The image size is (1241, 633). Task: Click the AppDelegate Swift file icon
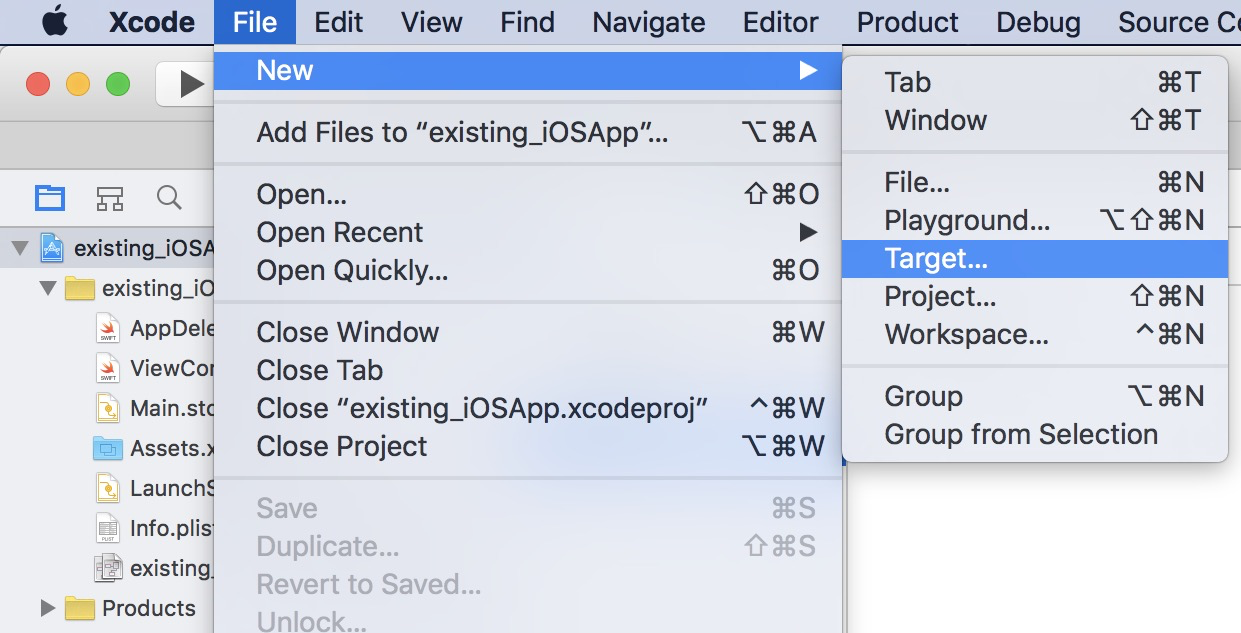[108, 328]
